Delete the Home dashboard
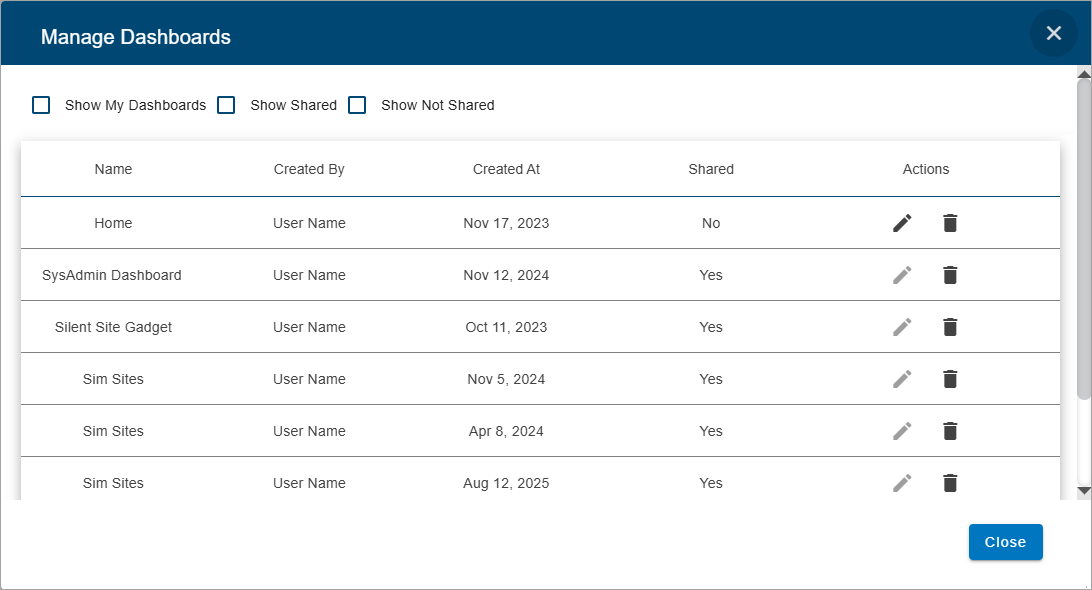This screenshot has height=590, width=1092. (x=950, y=223)
